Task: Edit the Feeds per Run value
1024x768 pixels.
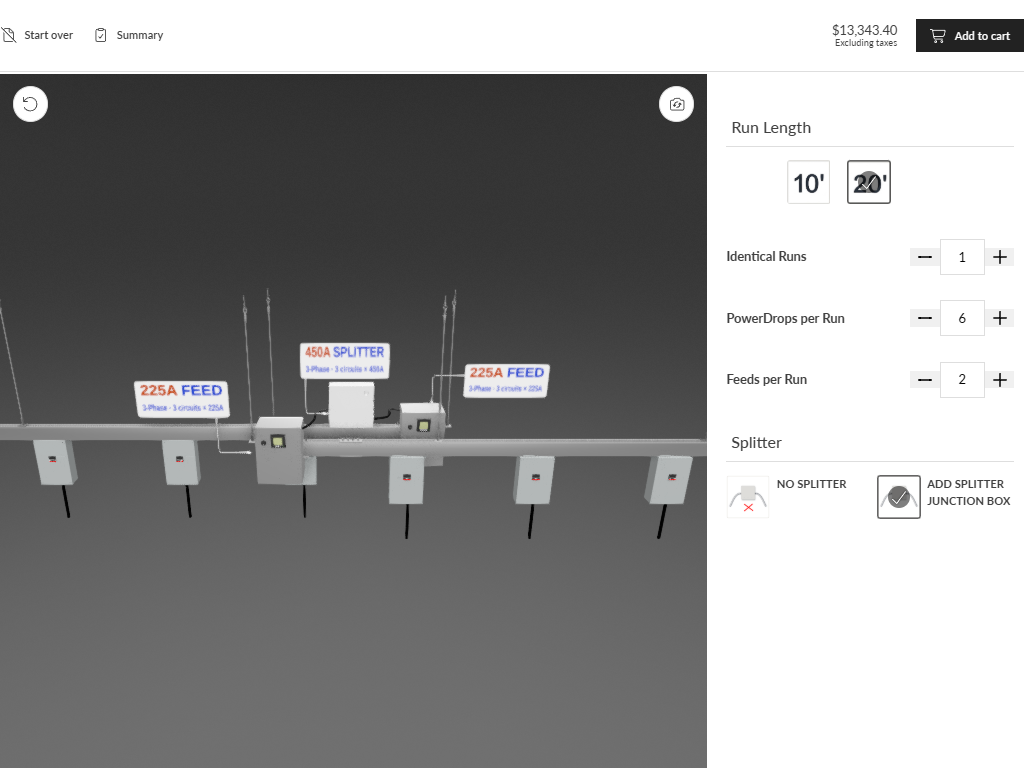Action: click(962, 379)
